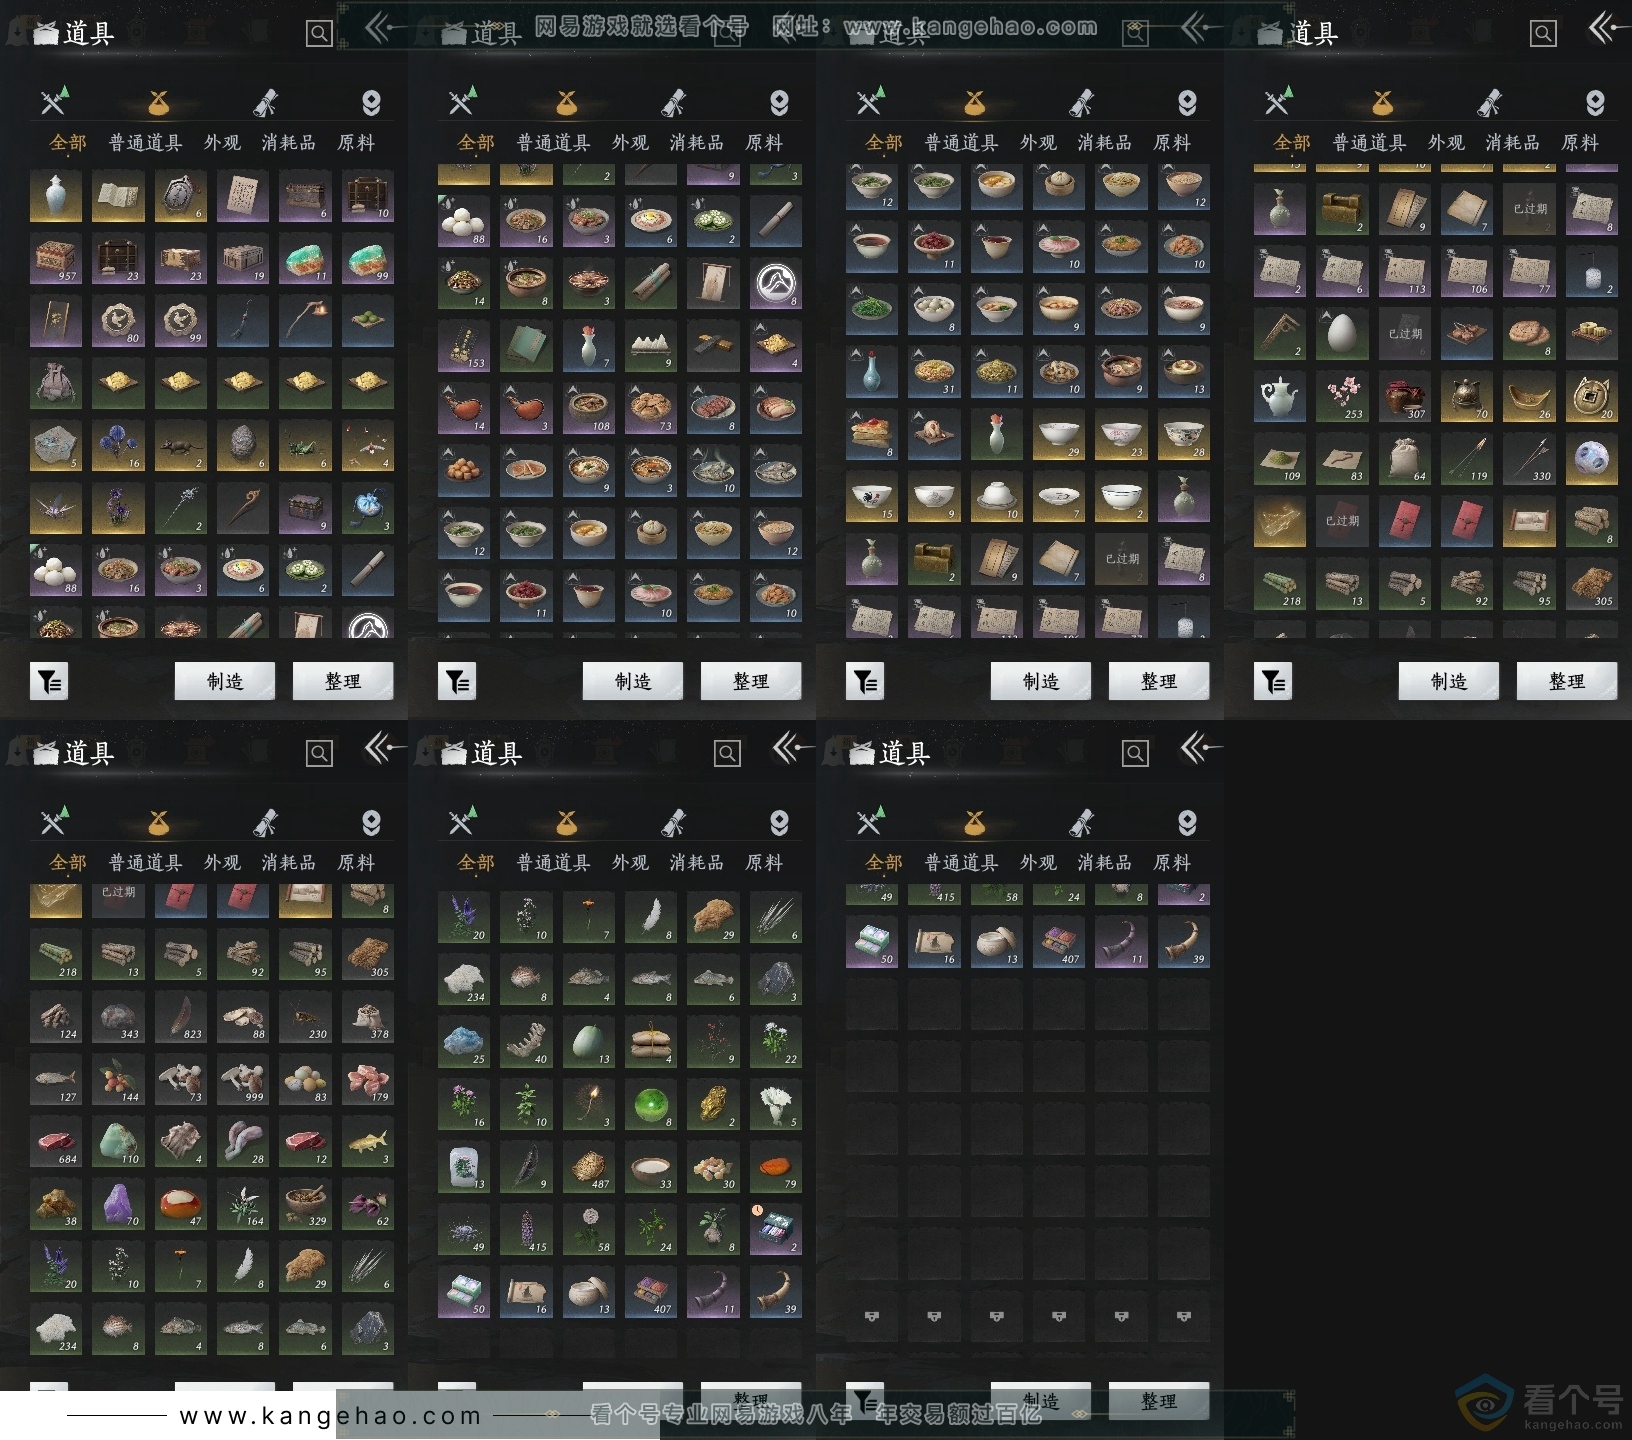The image size is (1632, 1440).
Task: Open the weapons category icon in top-left panel
Action: 54,101
